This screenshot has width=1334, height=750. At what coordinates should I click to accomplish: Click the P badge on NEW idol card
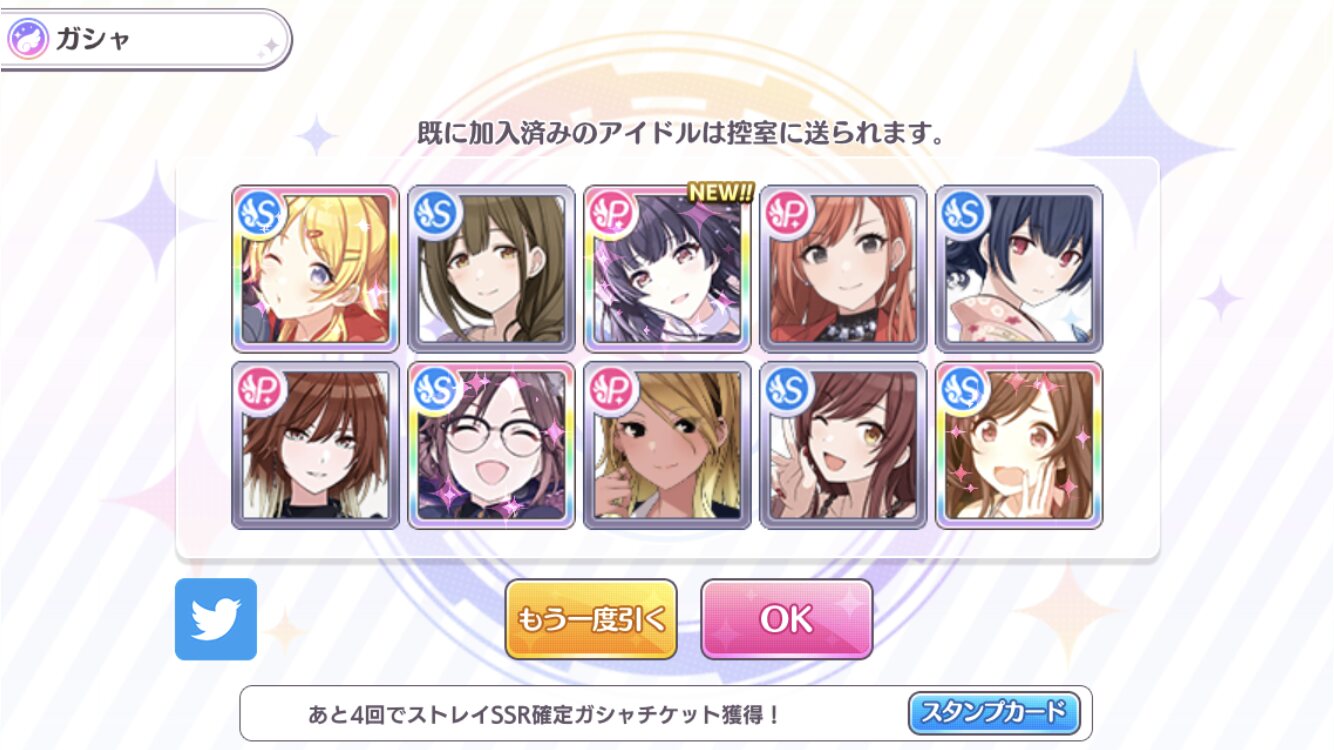[x=612, y=213]
